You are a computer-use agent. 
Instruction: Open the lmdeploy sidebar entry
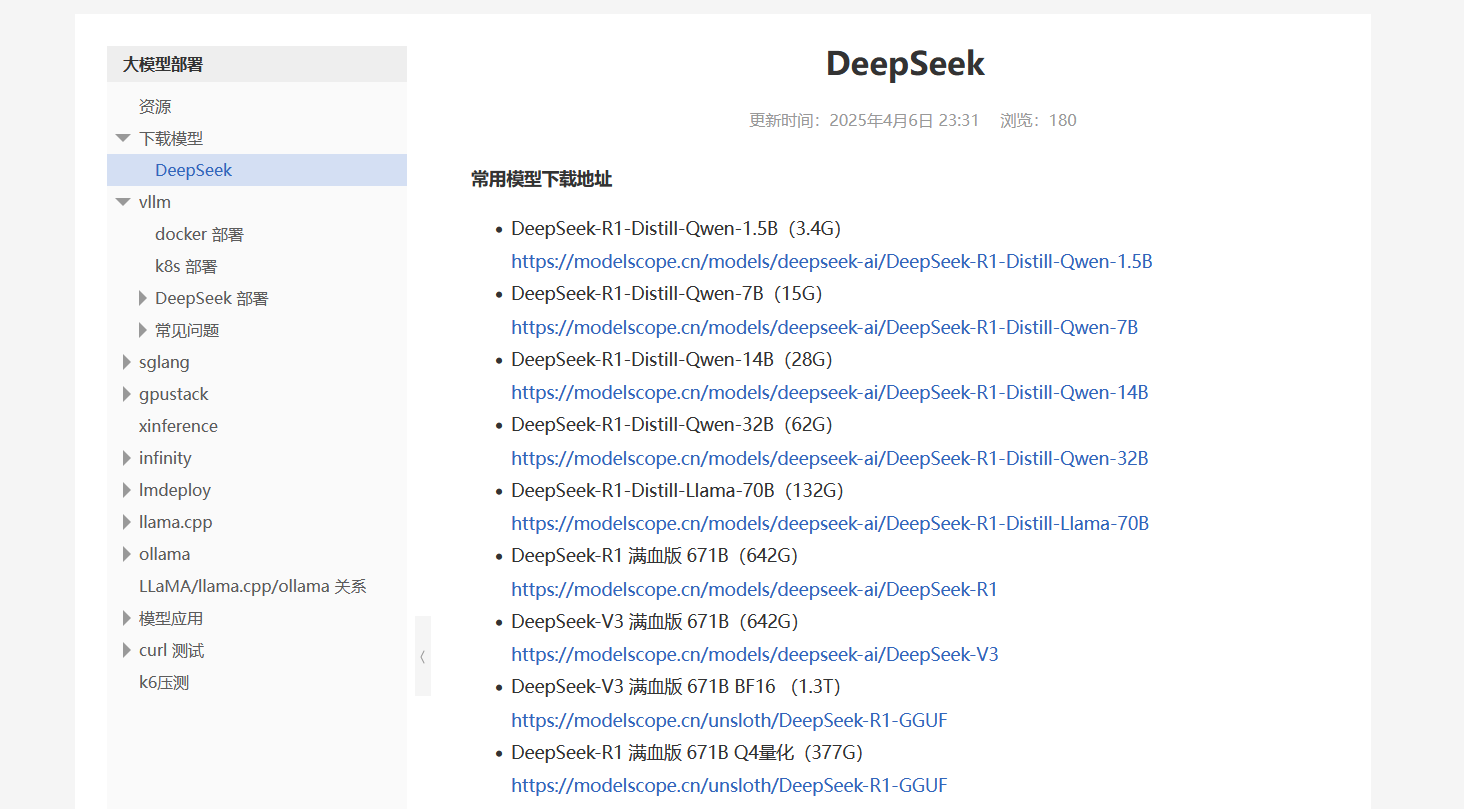pyautogui.click(x=175, y=490)
